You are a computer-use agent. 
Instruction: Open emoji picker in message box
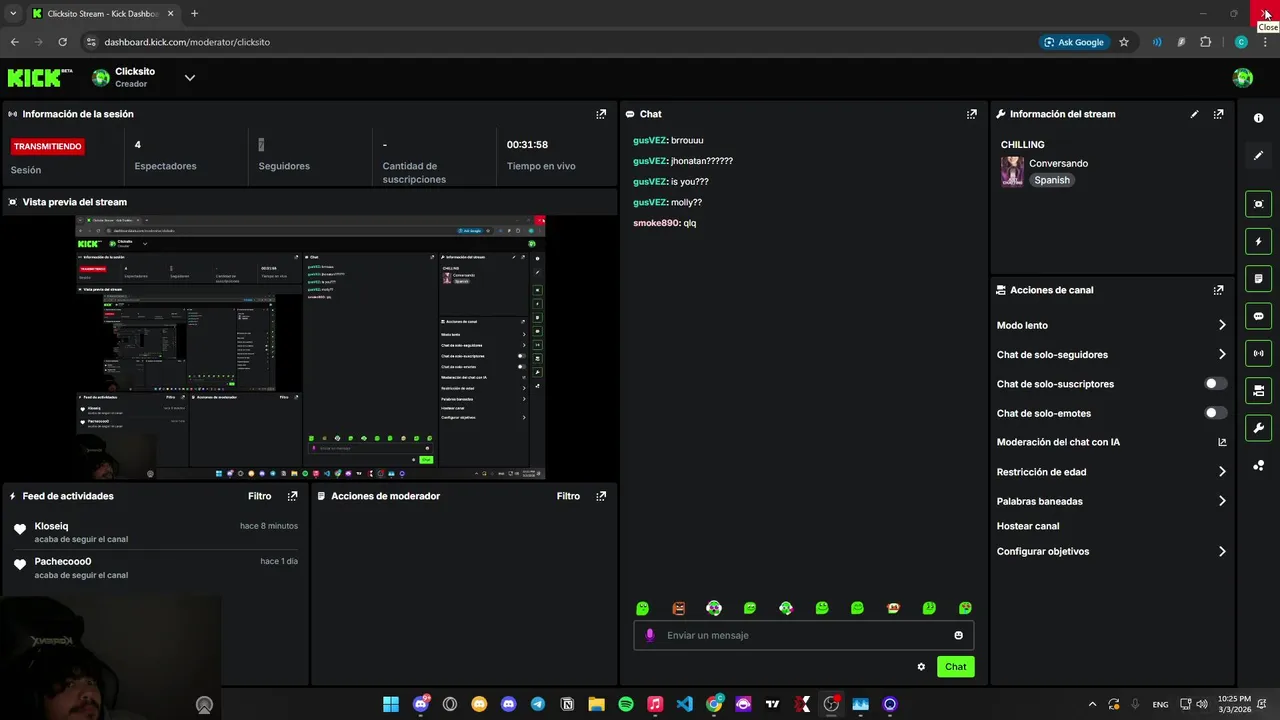point(958,635)
